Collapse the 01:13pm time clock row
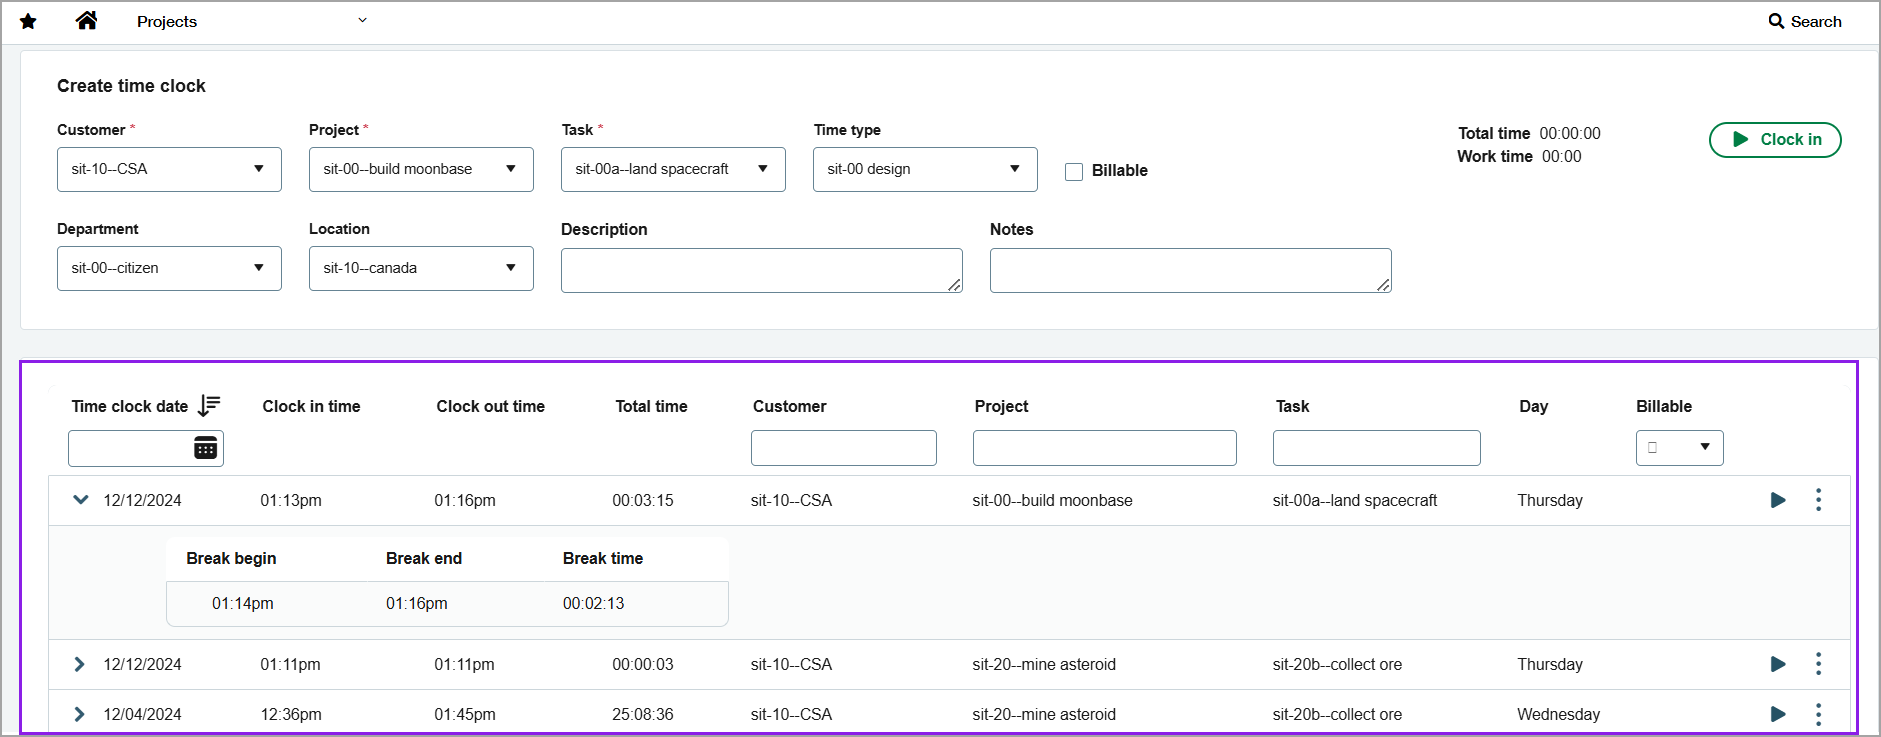The image size is (1881, 737). click(81, 500)
